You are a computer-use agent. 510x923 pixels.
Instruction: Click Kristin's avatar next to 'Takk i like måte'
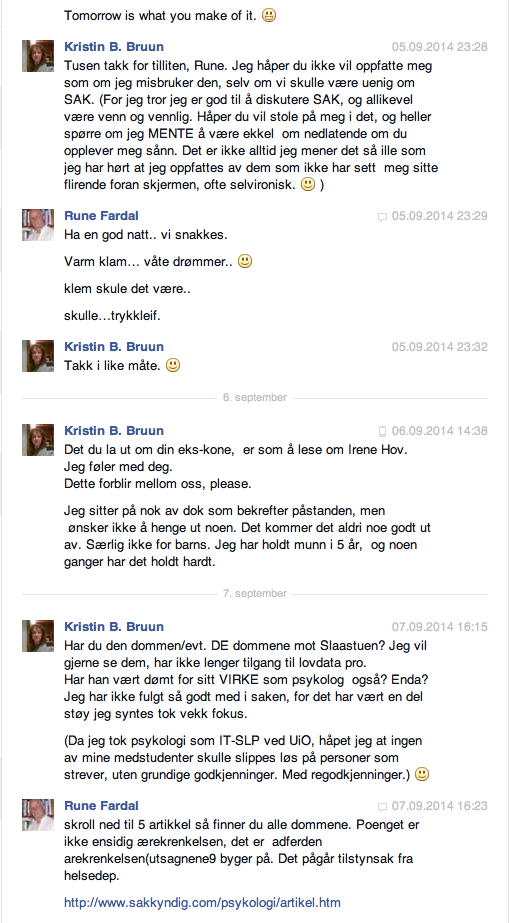tap(38, 356)
